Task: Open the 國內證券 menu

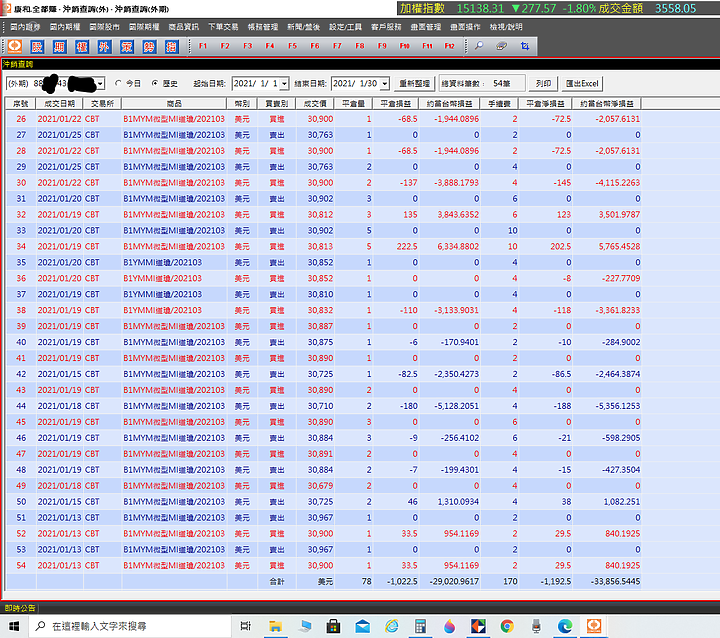Action: [25, 27]
